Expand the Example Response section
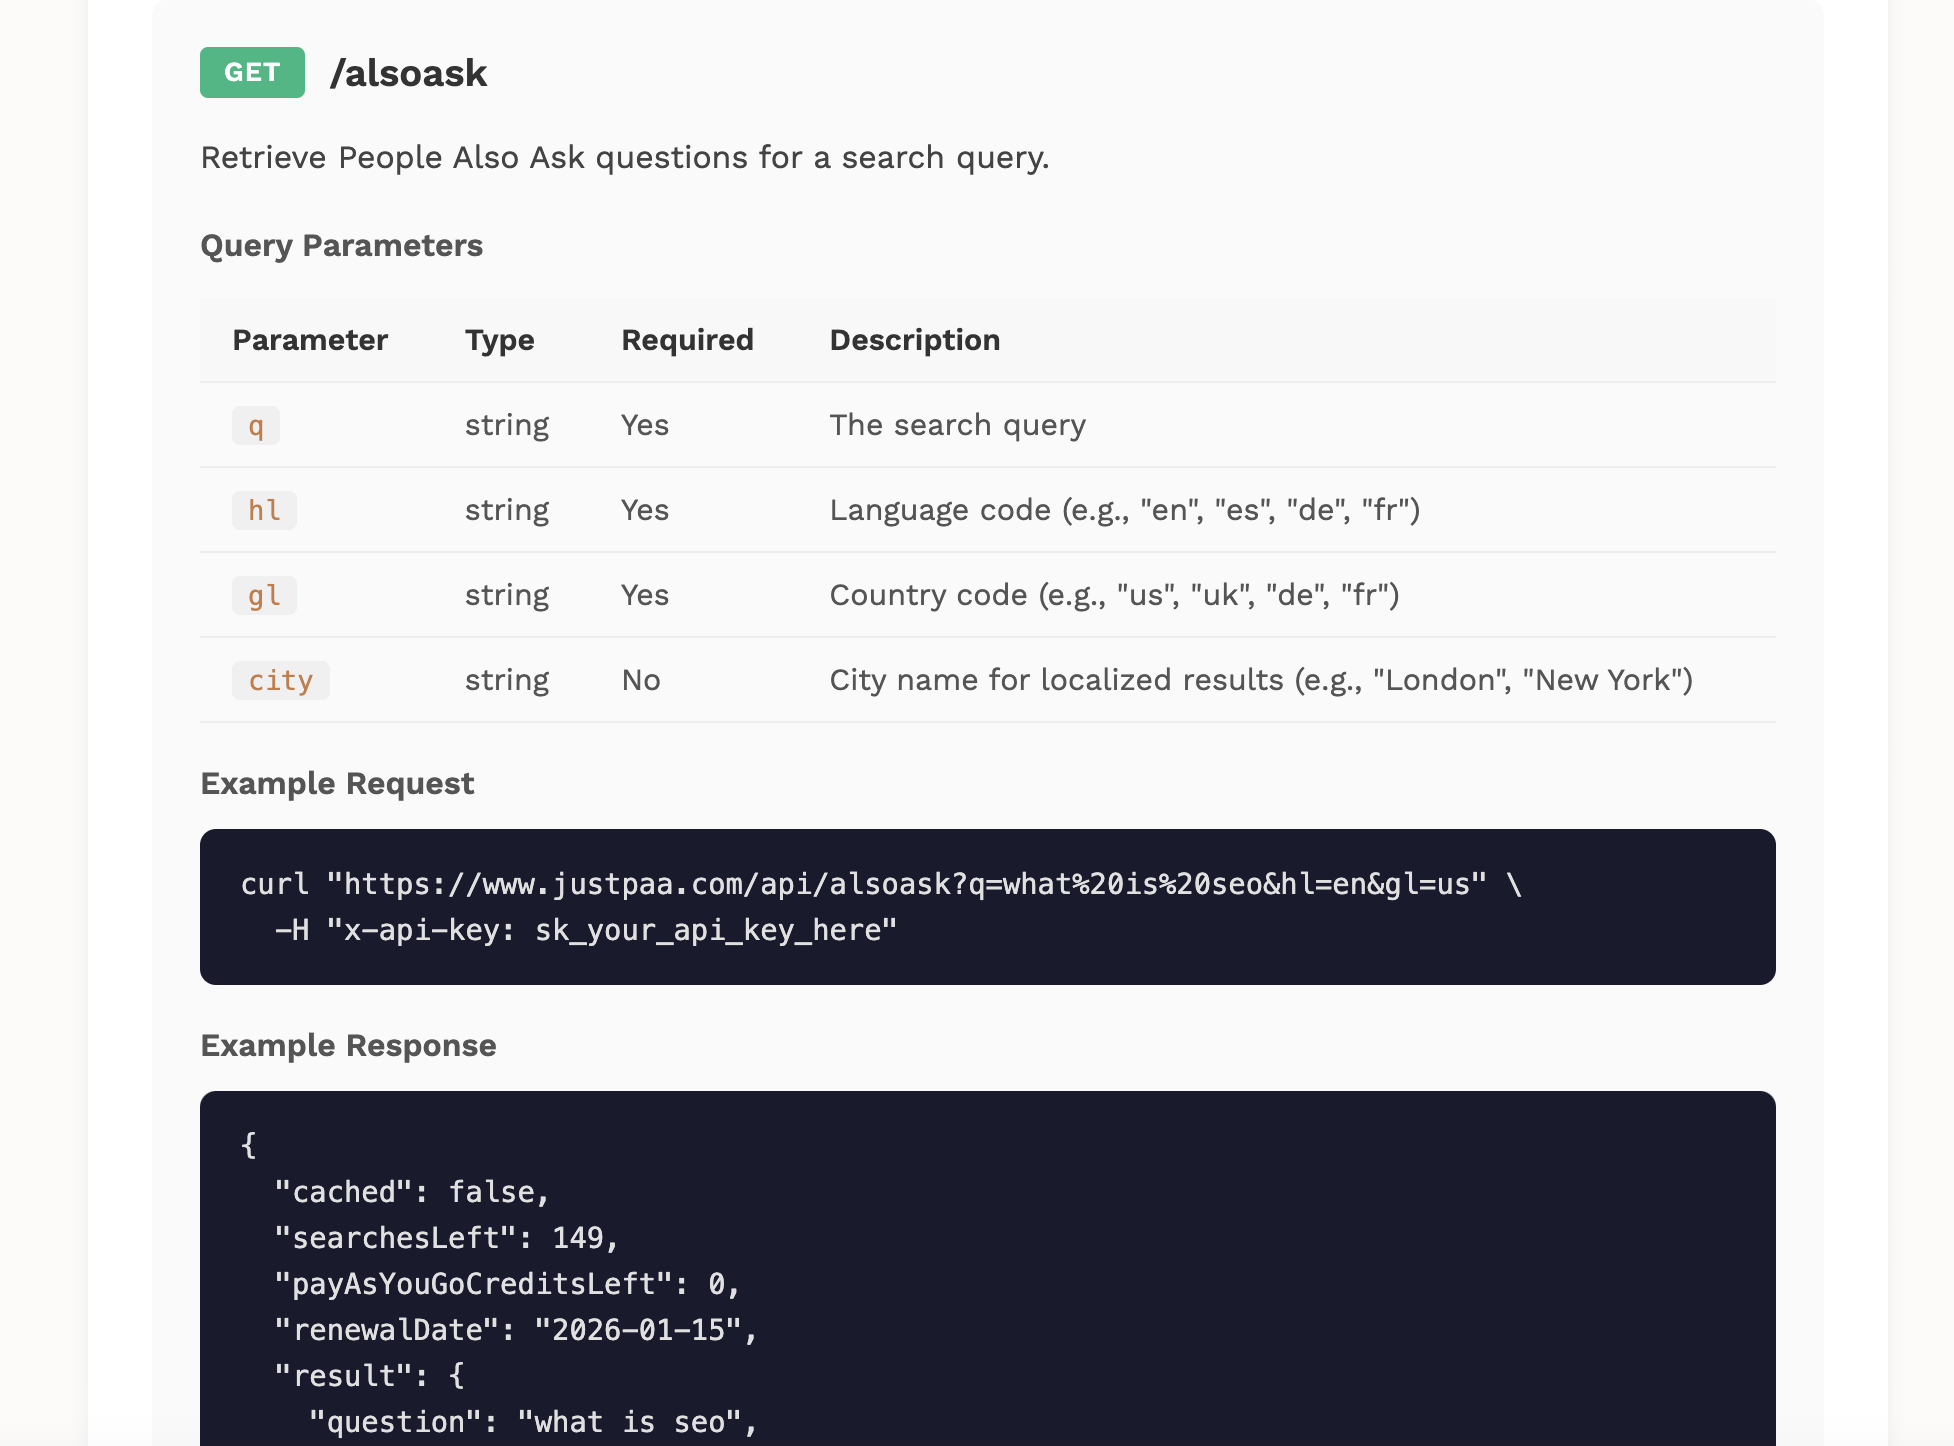Viewport: 1954px width, 1446px height. [348, 1045]
